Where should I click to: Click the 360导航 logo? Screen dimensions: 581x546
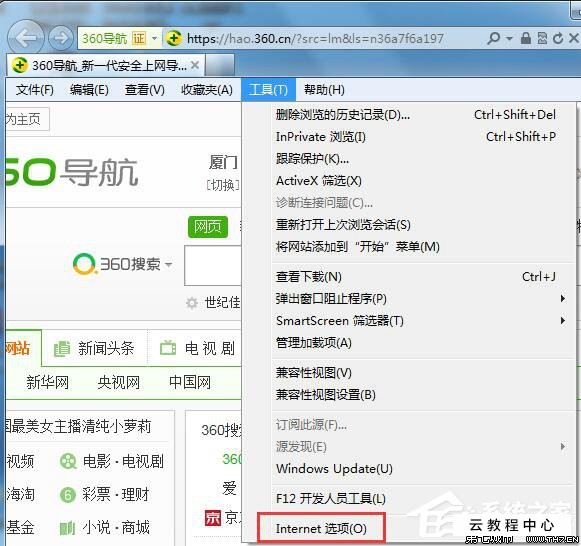72,172
